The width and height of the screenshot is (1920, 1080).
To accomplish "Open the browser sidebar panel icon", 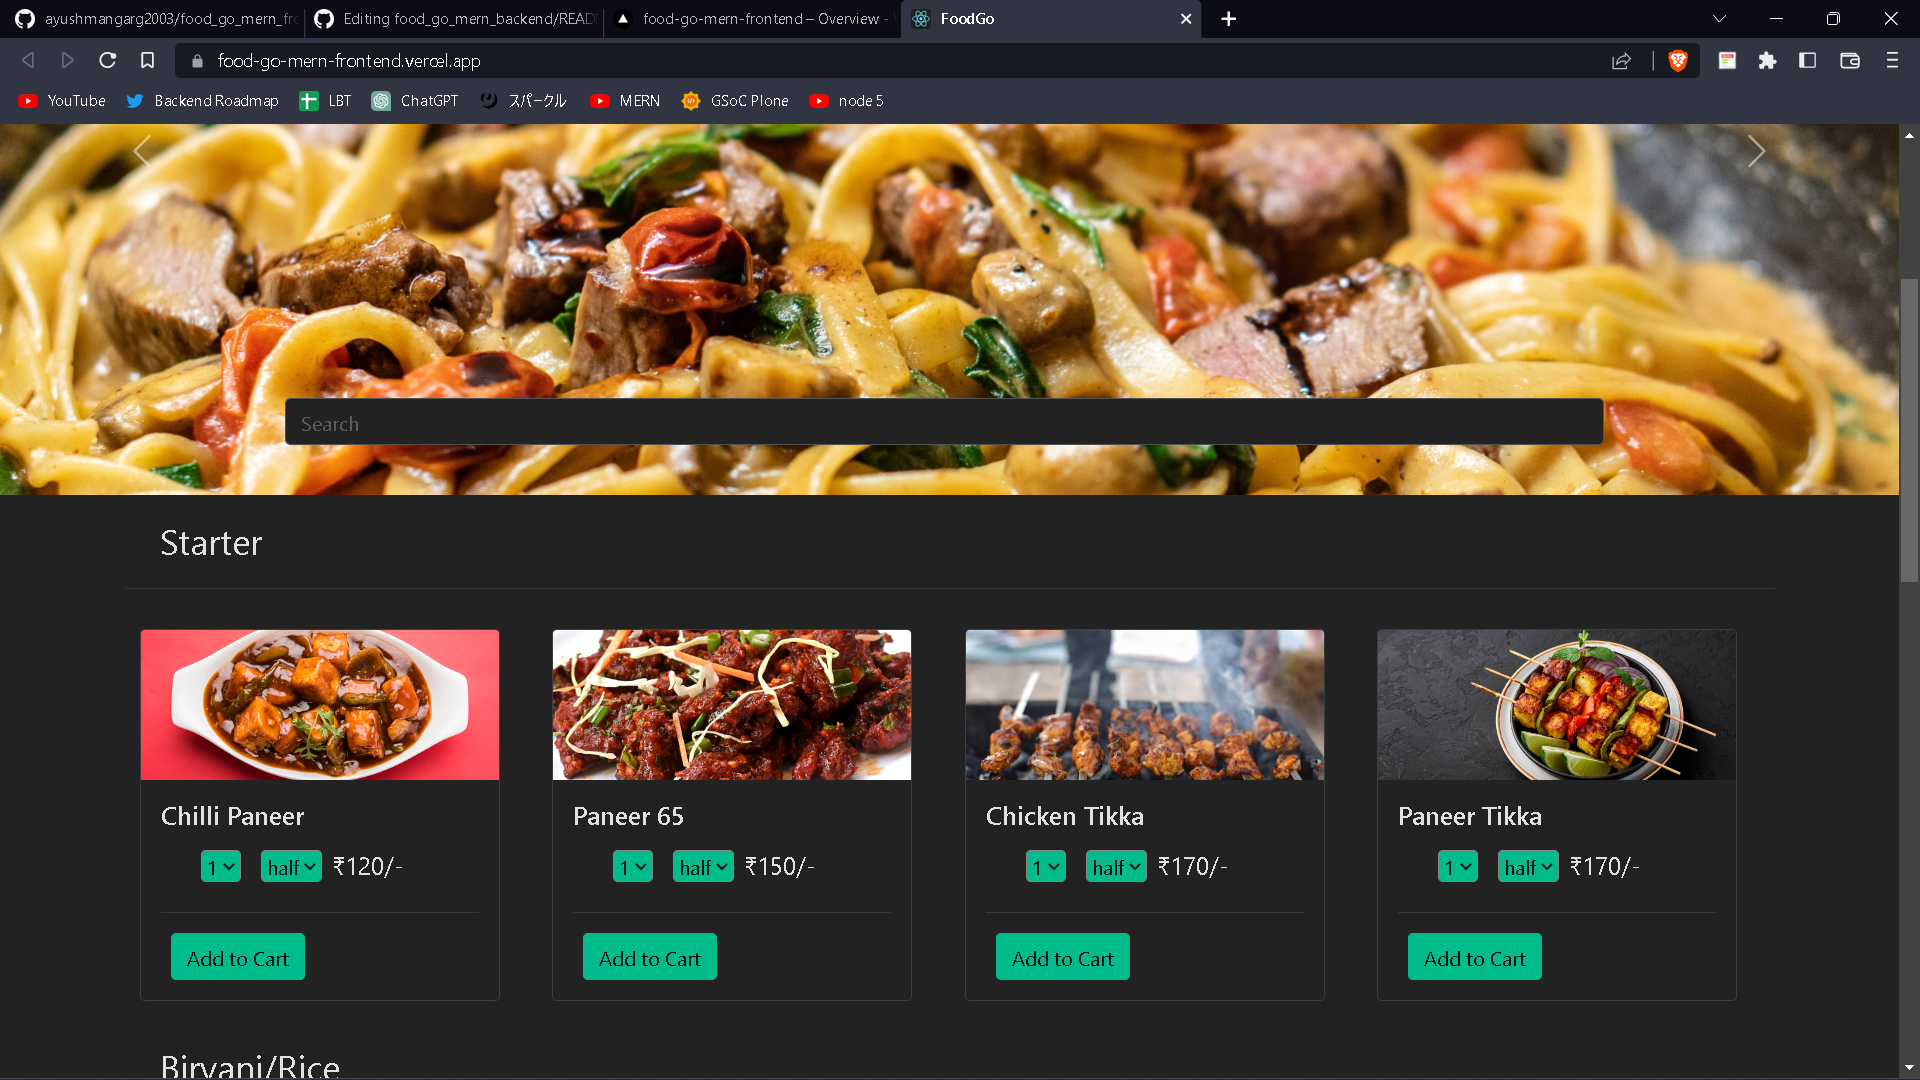I will tap(1808, 61).
